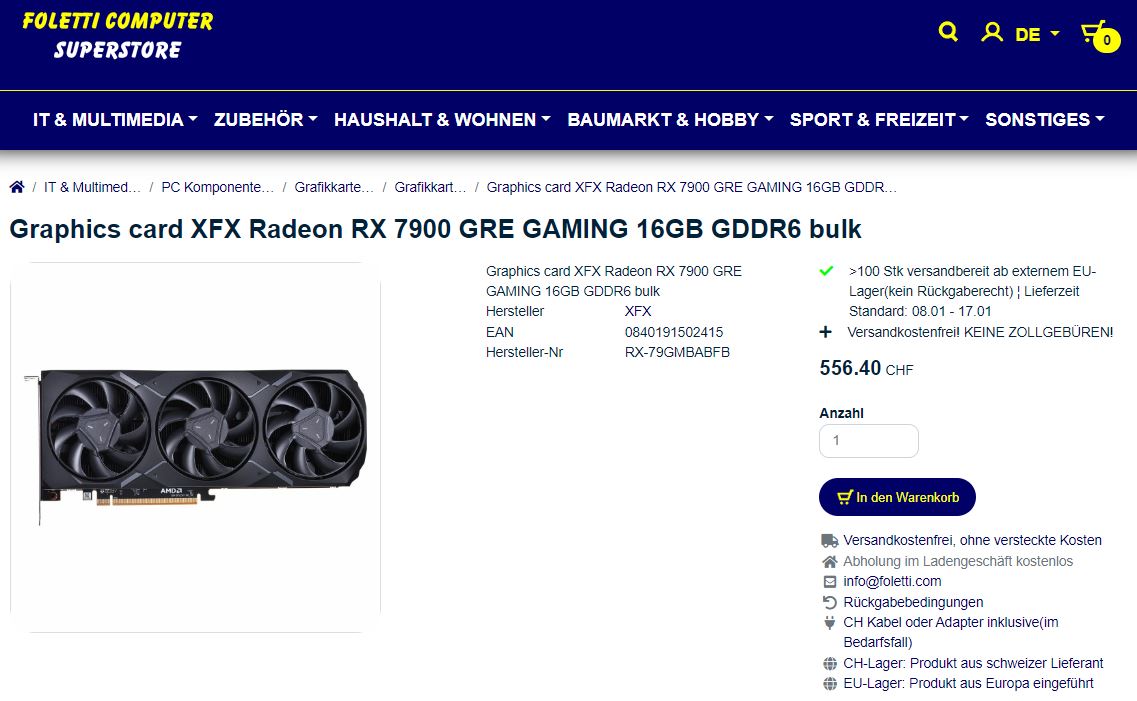Screen dimensions: 1137x701
Task: Expand the ZUBEHÖR menu
Action: [x=265, y=120]
